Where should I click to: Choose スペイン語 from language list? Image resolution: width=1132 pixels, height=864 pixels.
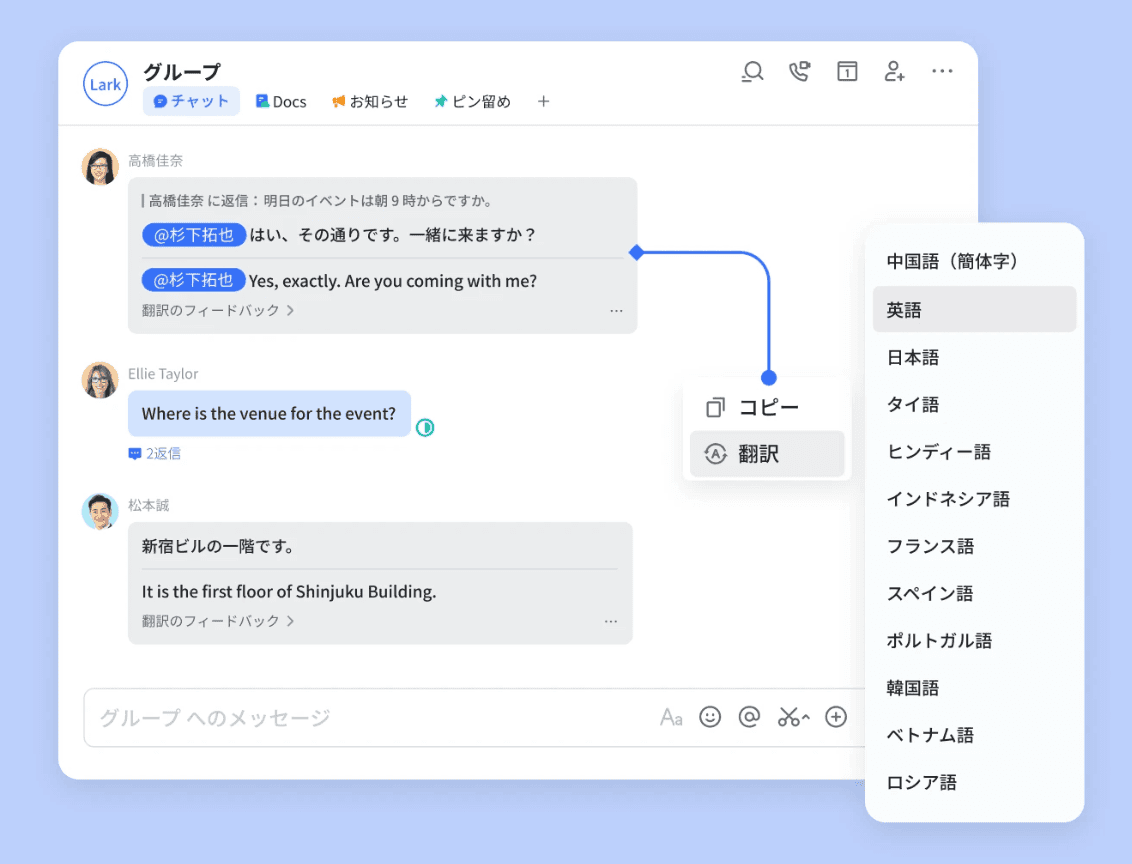pos(974,593)
